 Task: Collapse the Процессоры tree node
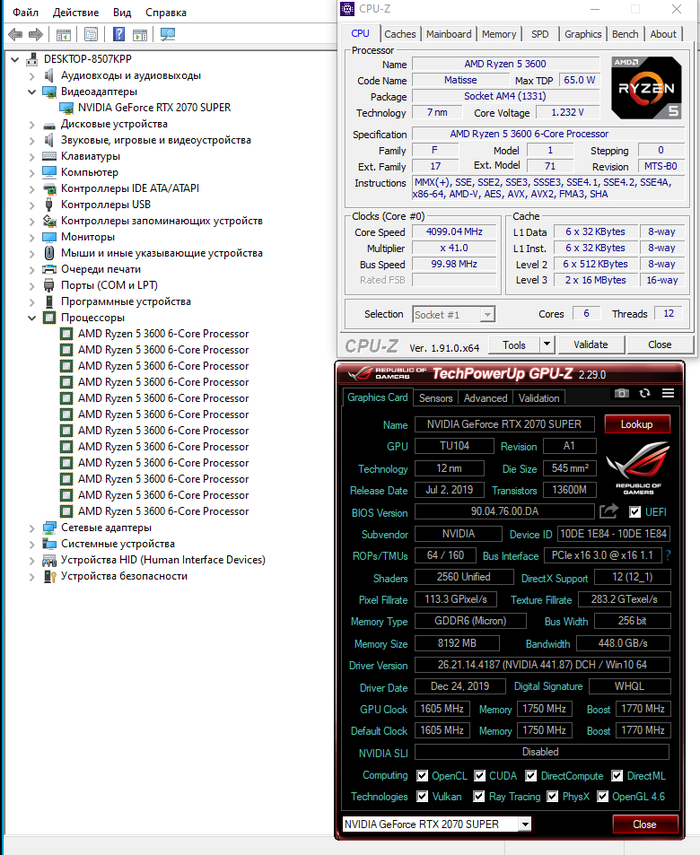pyautogui.click(x=31, y=318)
